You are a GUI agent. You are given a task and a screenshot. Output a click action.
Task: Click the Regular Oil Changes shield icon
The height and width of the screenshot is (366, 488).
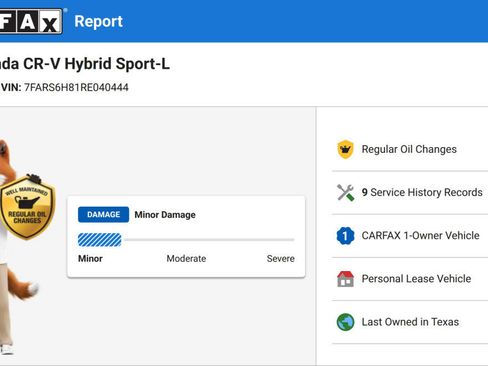pyautogui.click(x=345, y=149)
